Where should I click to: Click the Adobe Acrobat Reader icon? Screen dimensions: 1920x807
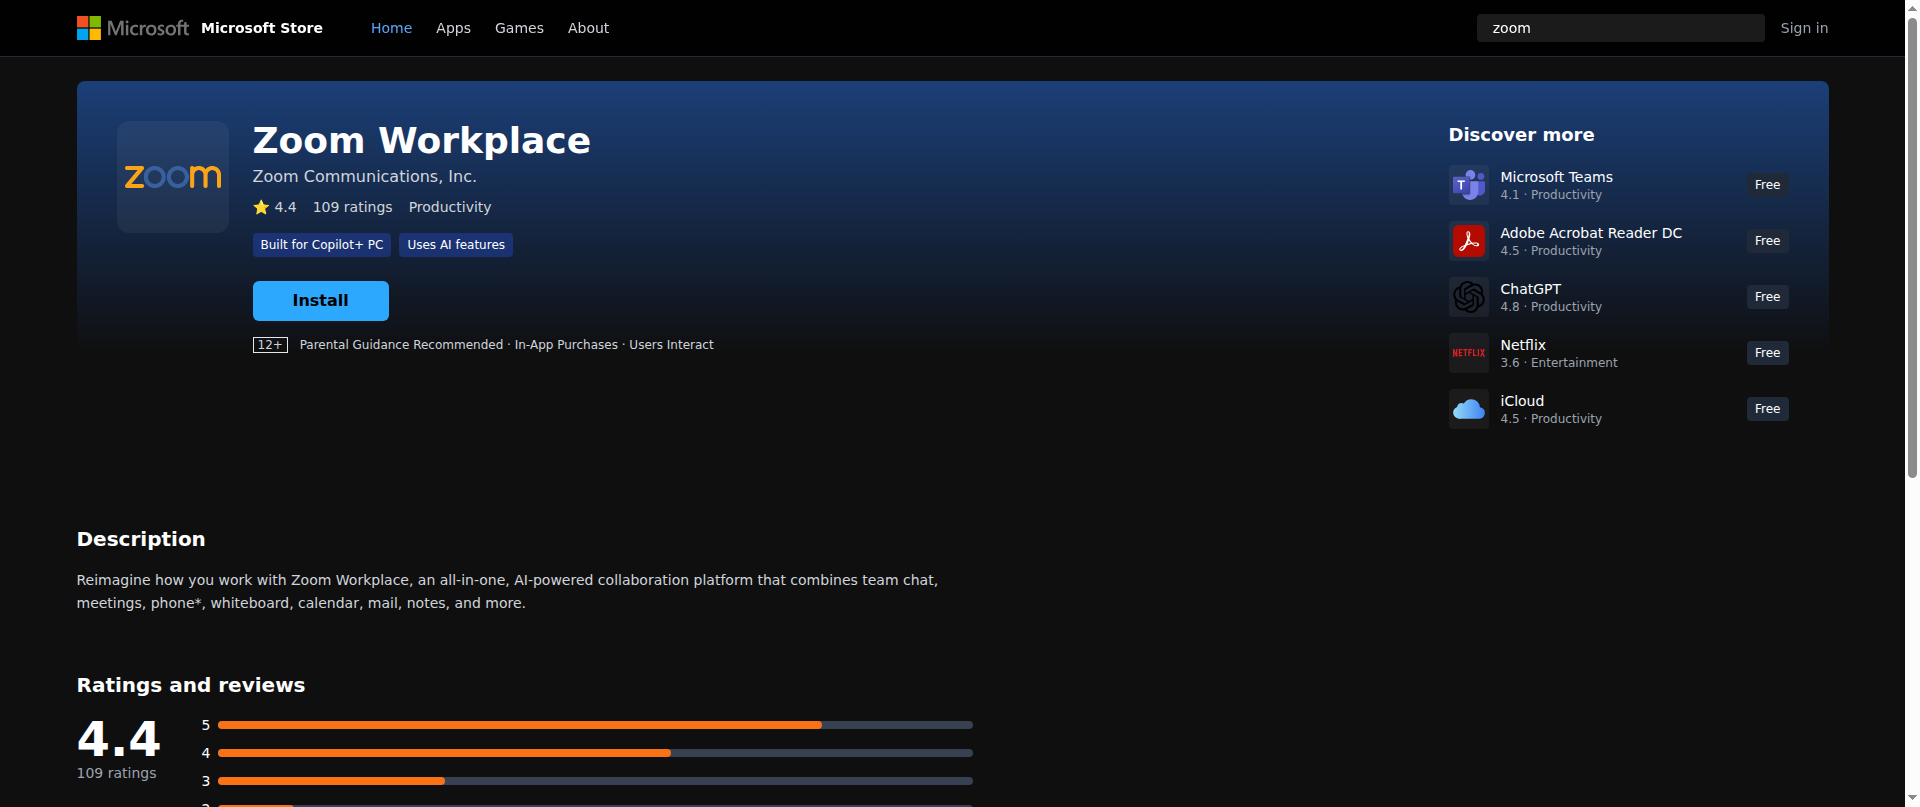[x=1469, y=241]
